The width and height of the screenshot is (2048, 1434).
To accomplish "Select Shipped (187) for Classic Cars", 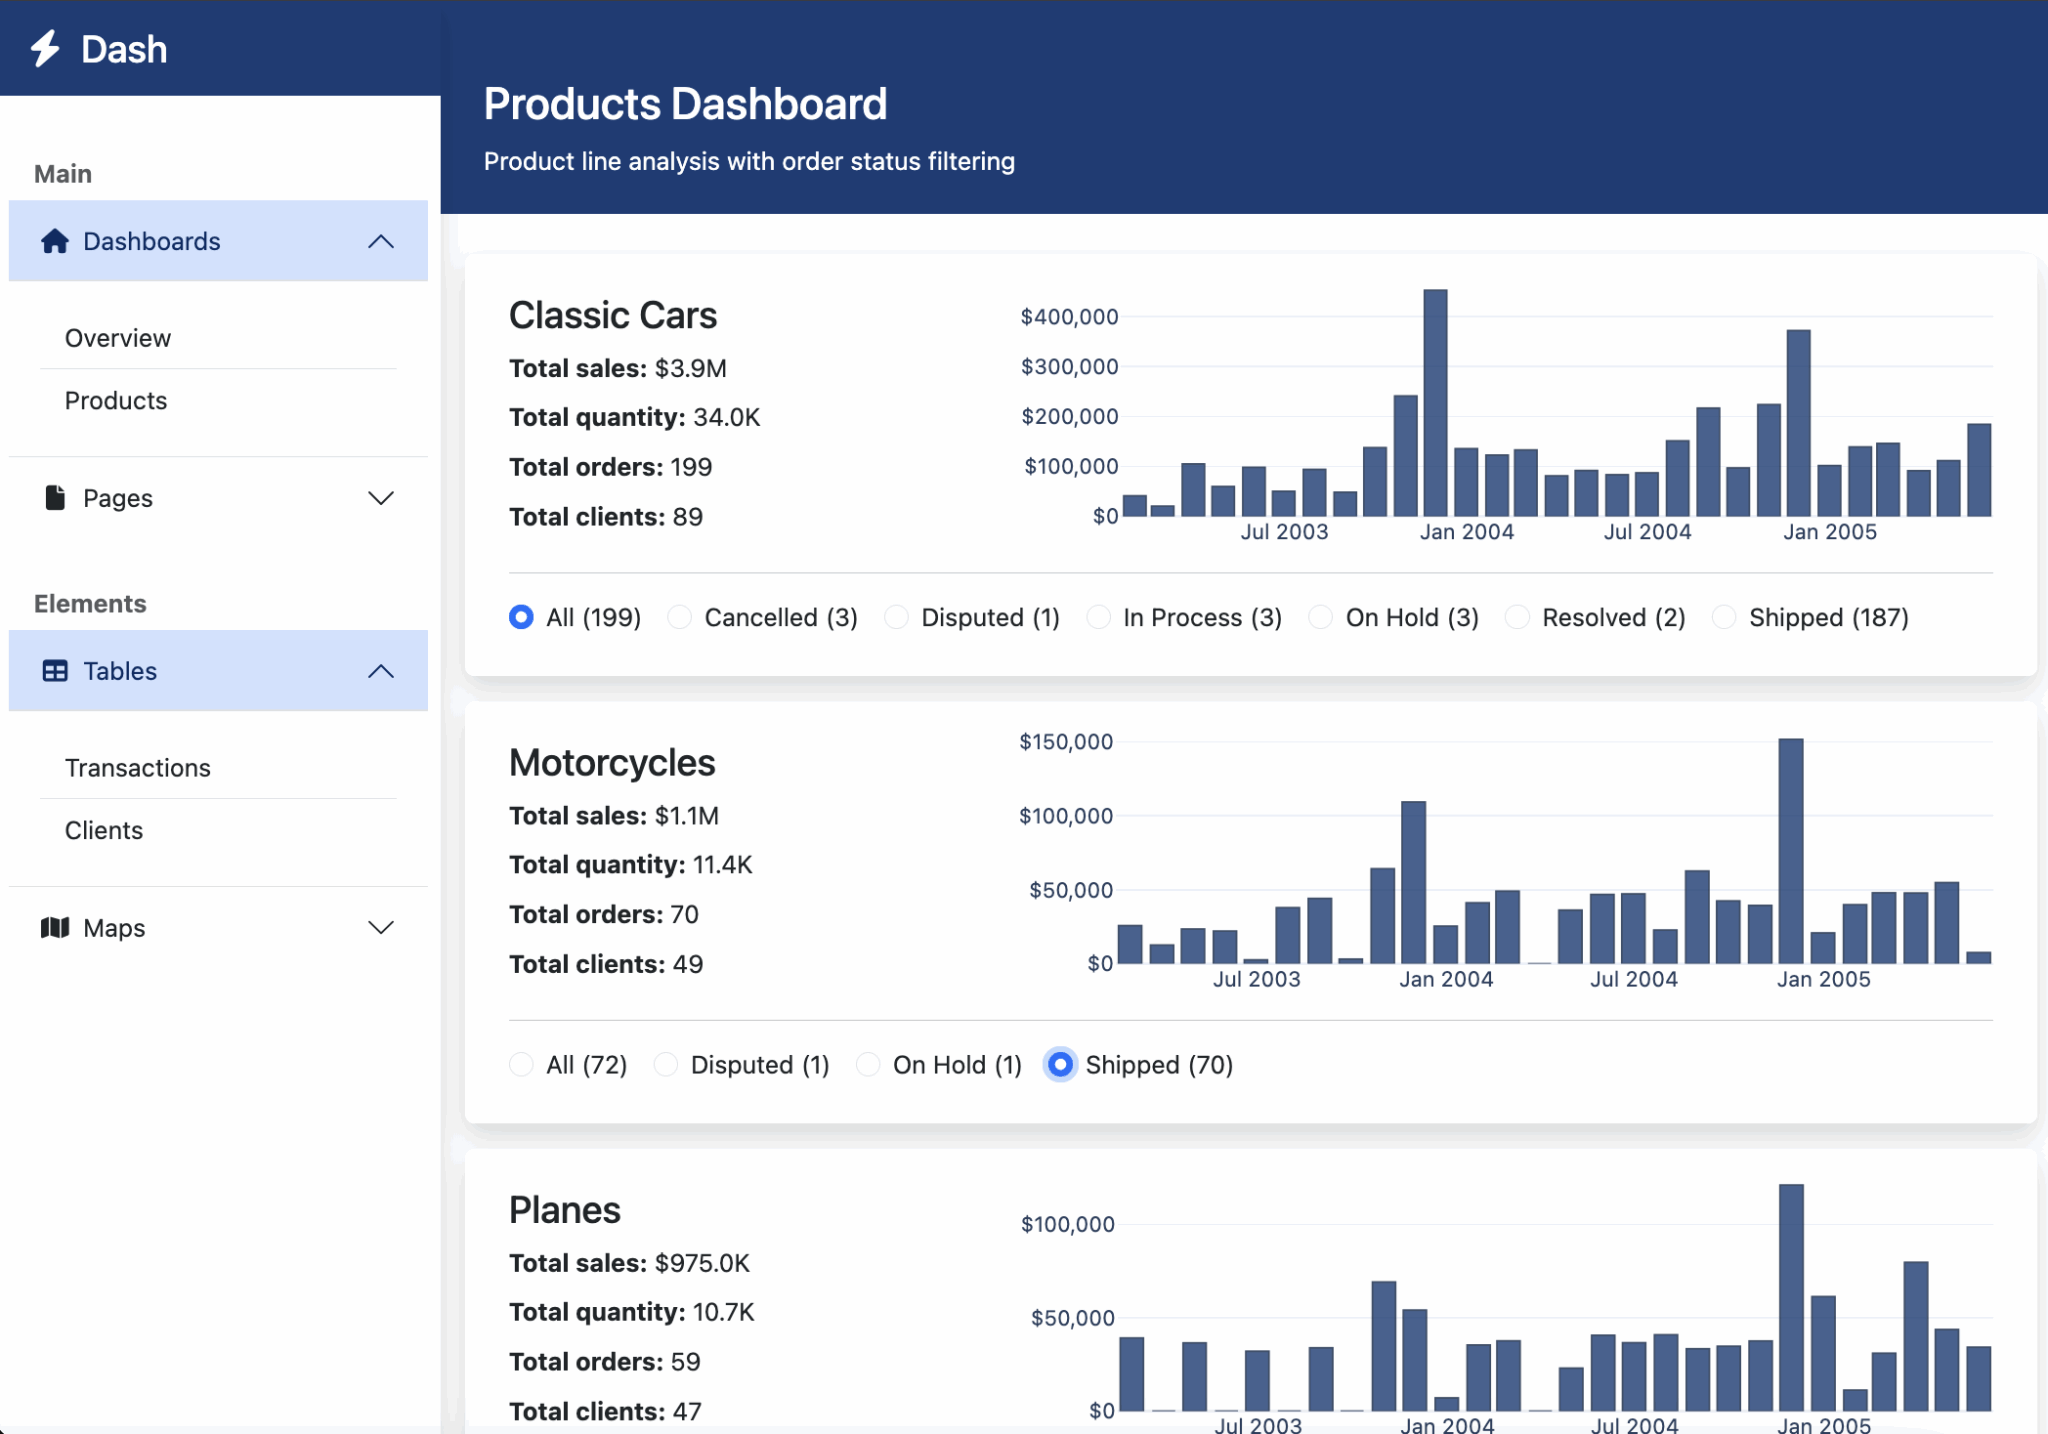I will click(x=1724, y=617).
